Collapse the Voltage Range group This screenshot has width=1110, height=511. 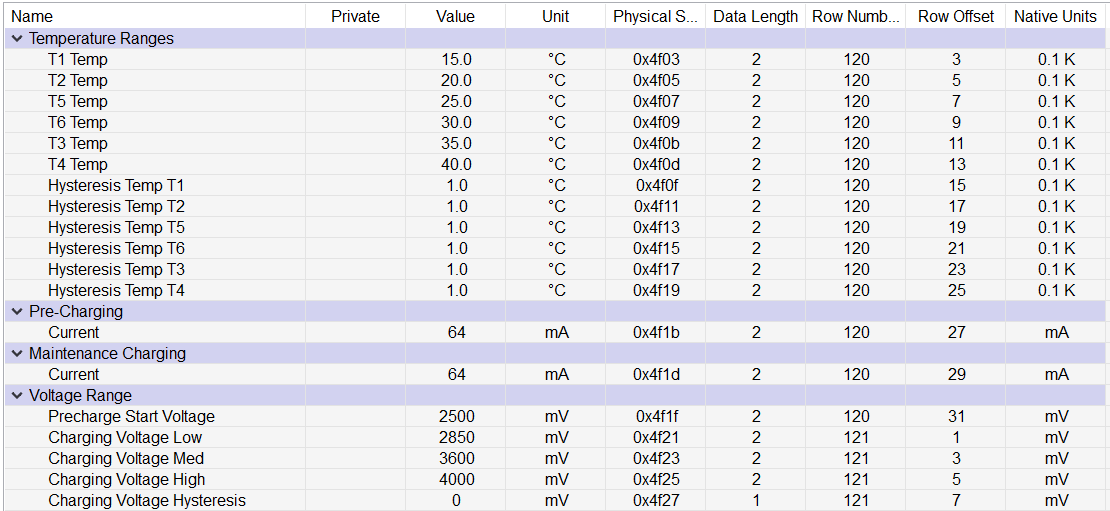17,396
